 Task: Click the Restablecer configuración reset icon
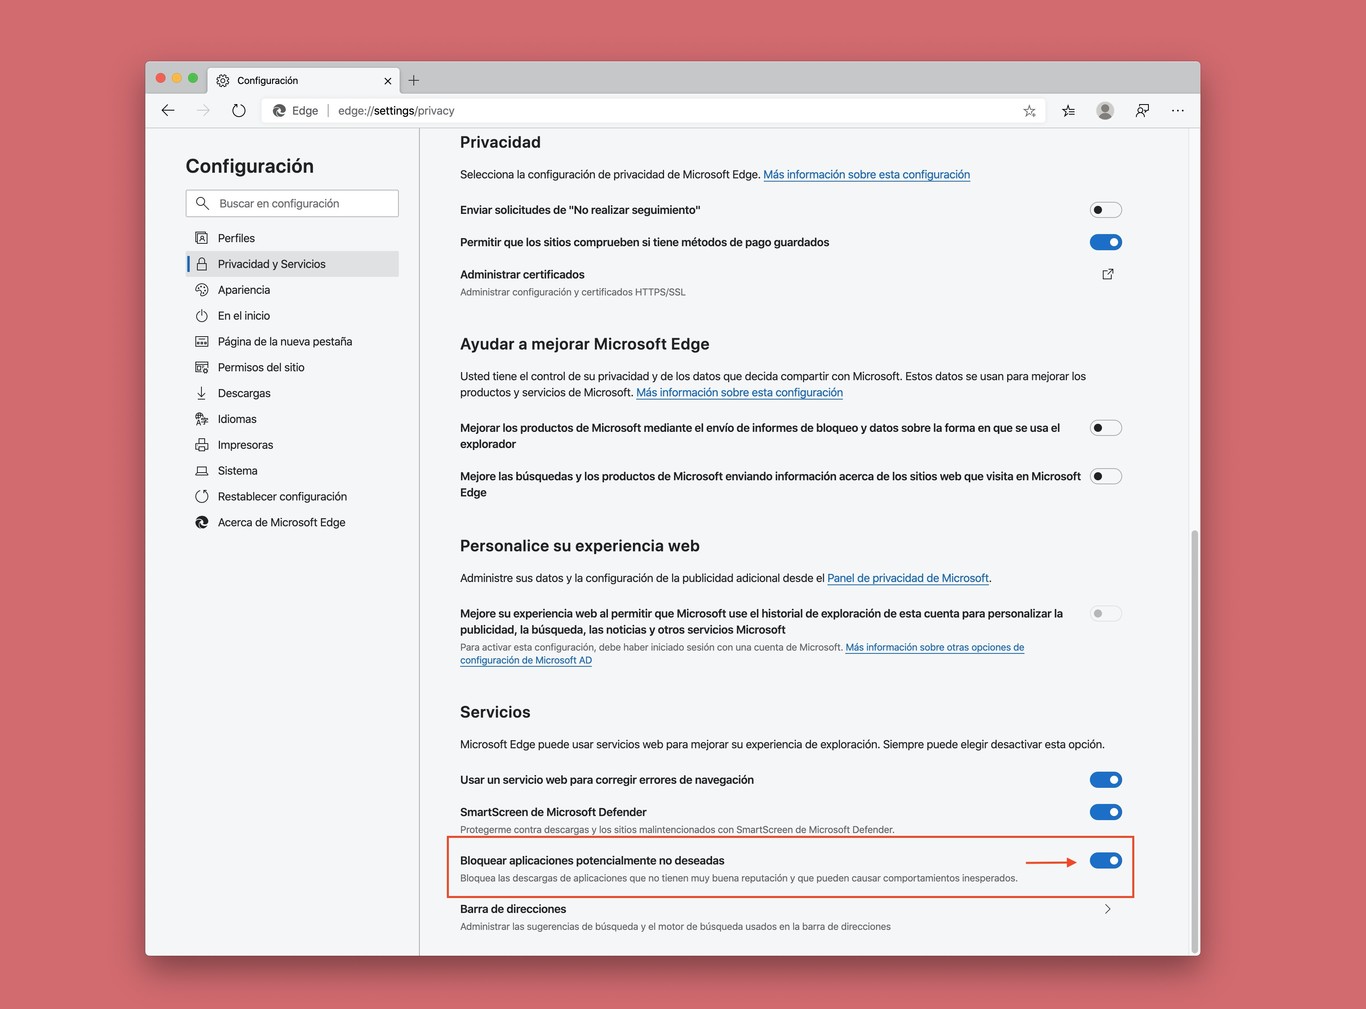coord(202,497)
